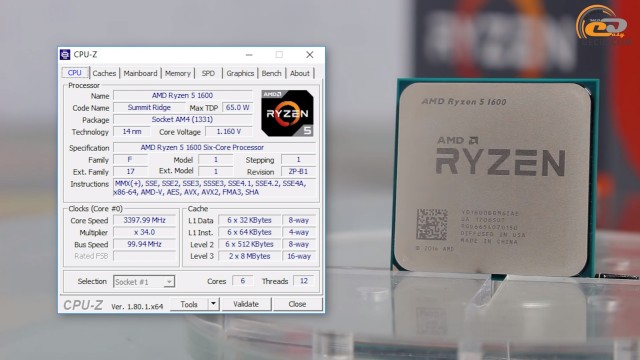Click the Instructions list field
640x360 pixels.
point(214,188)
